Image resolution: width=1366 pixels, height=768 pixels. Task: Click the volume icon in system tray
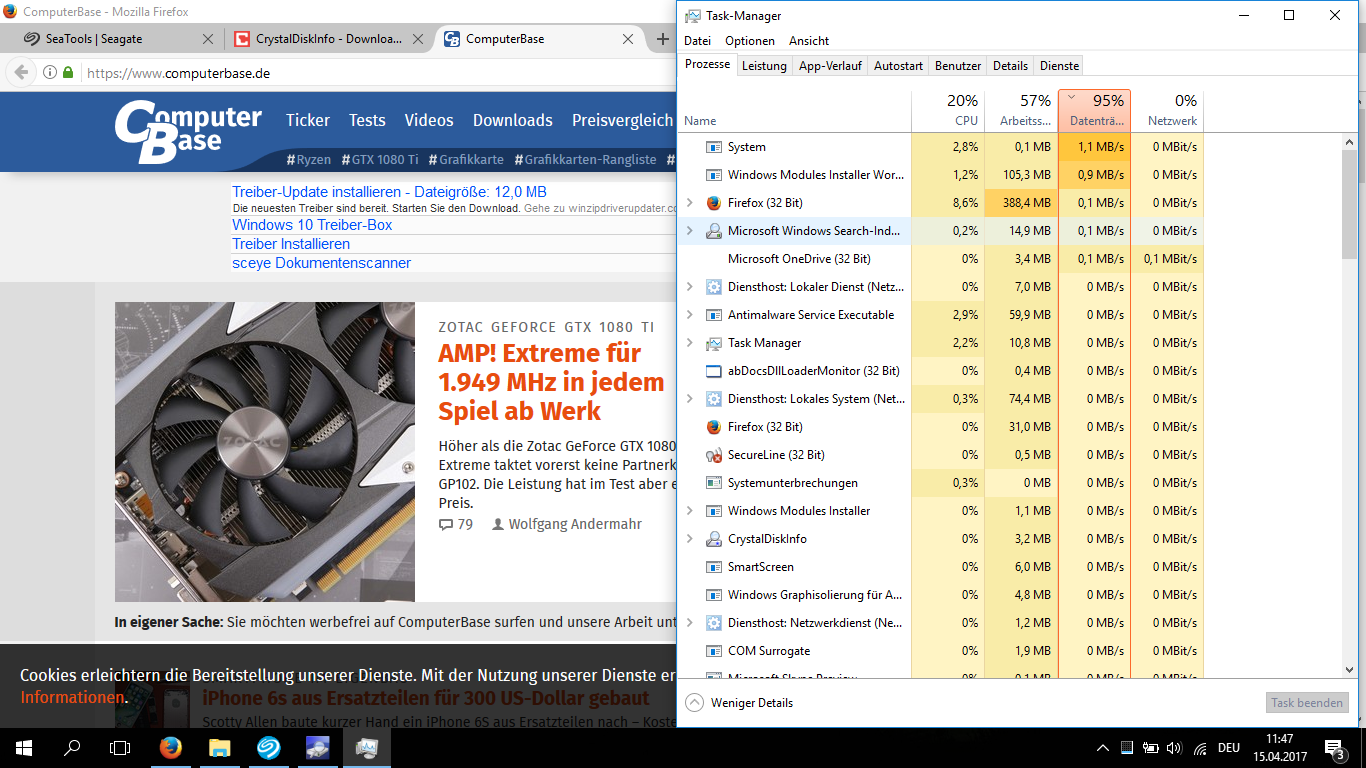coord(1174,748)
